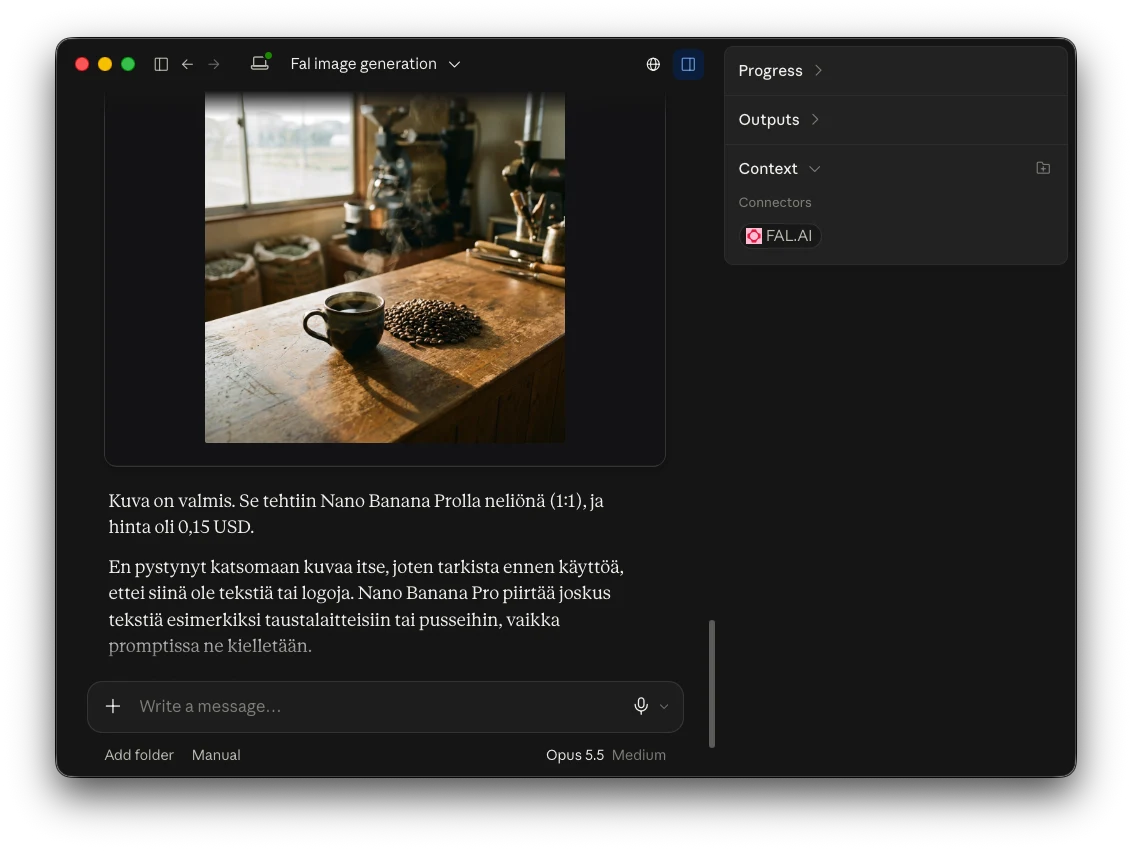This screenshot has height=851, width=1132.
Task: Go back with the left arrow
Action: [188, 64]
